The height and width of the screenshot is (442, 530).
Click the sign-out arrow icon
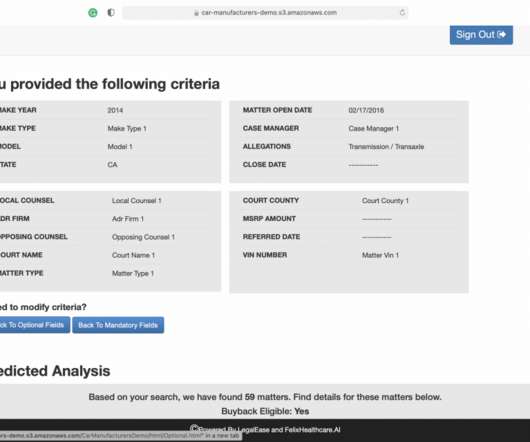coord(502,34)
